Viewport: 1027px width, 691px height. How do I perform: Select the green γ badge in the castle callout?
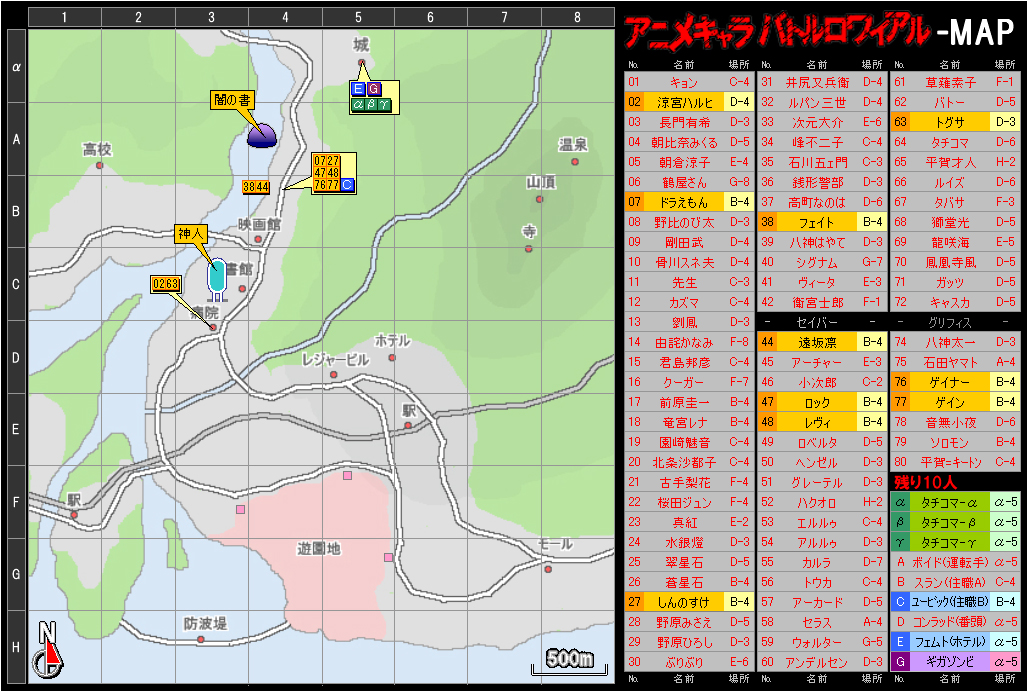tap(384, 104)
